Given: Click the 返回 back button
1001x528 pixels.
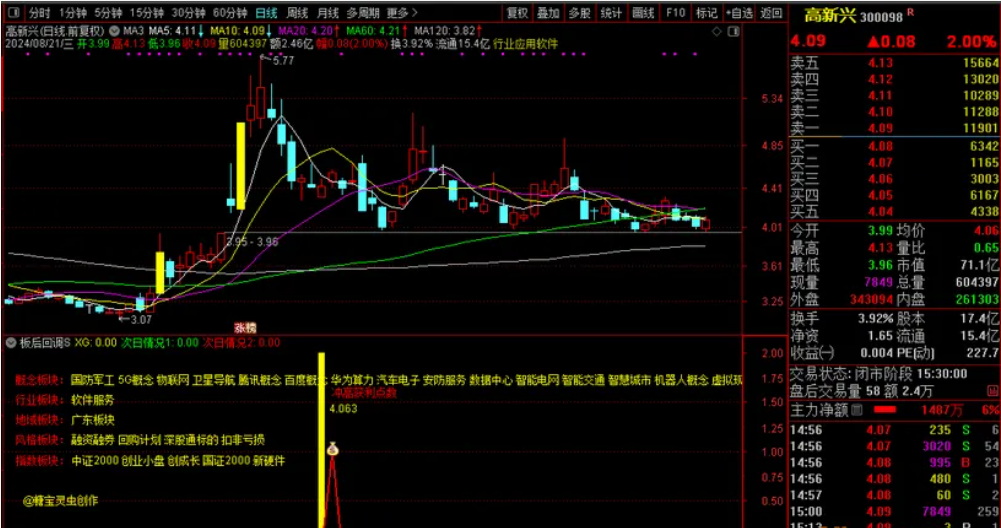Looking at the screenshot, I should pos(771,14).
